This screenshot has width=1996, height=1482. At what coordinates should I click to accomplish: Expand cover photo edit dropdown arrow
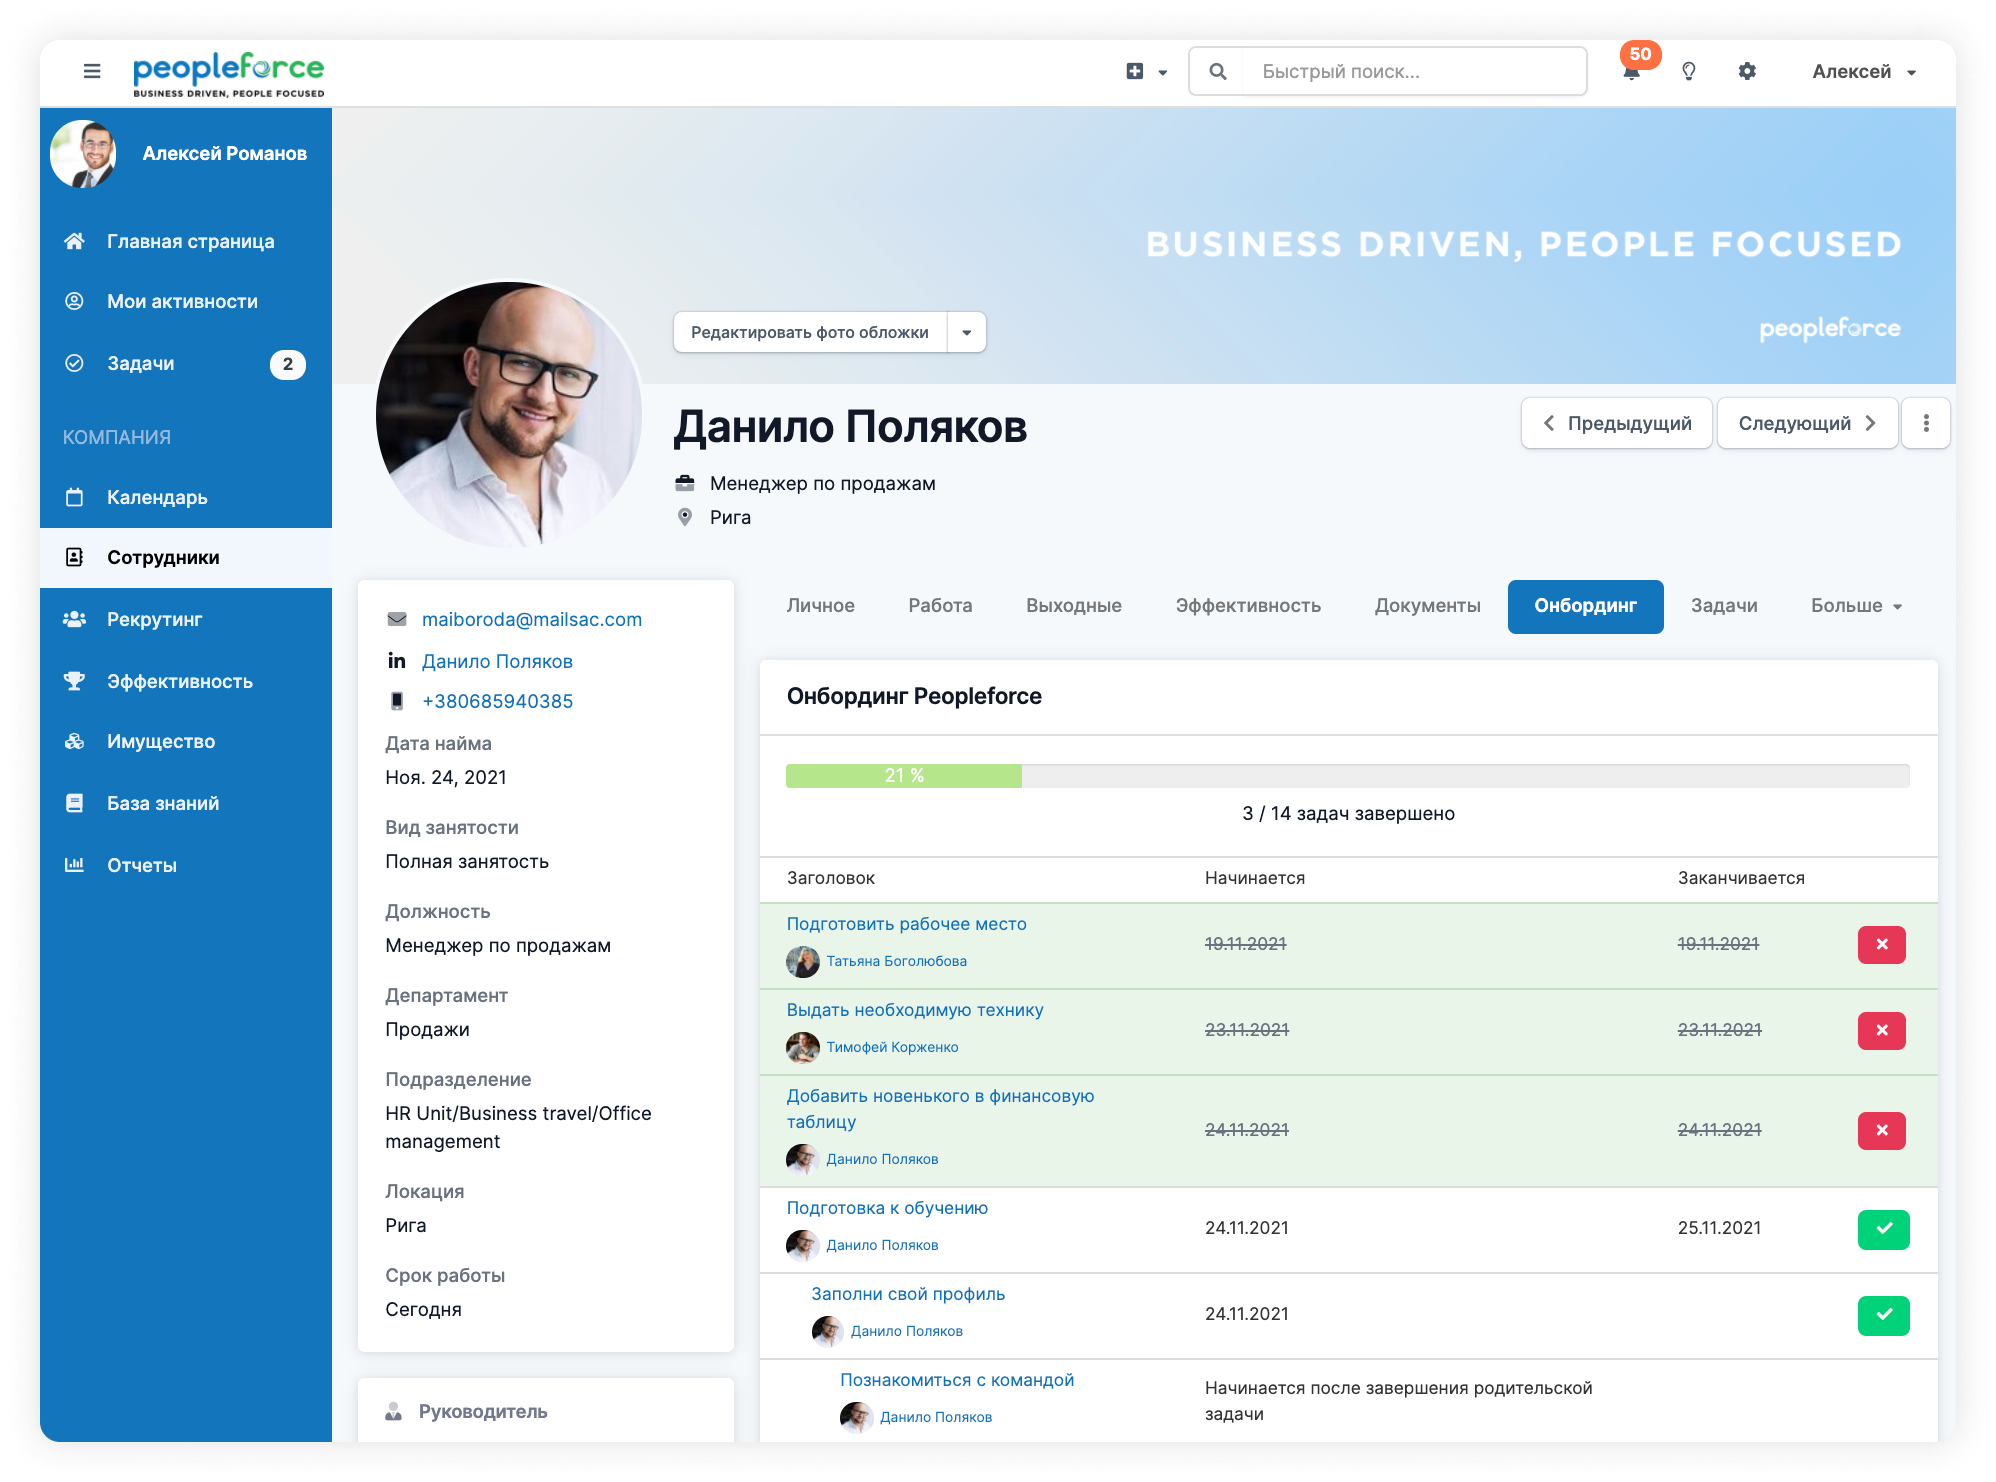tap(966, 332)
